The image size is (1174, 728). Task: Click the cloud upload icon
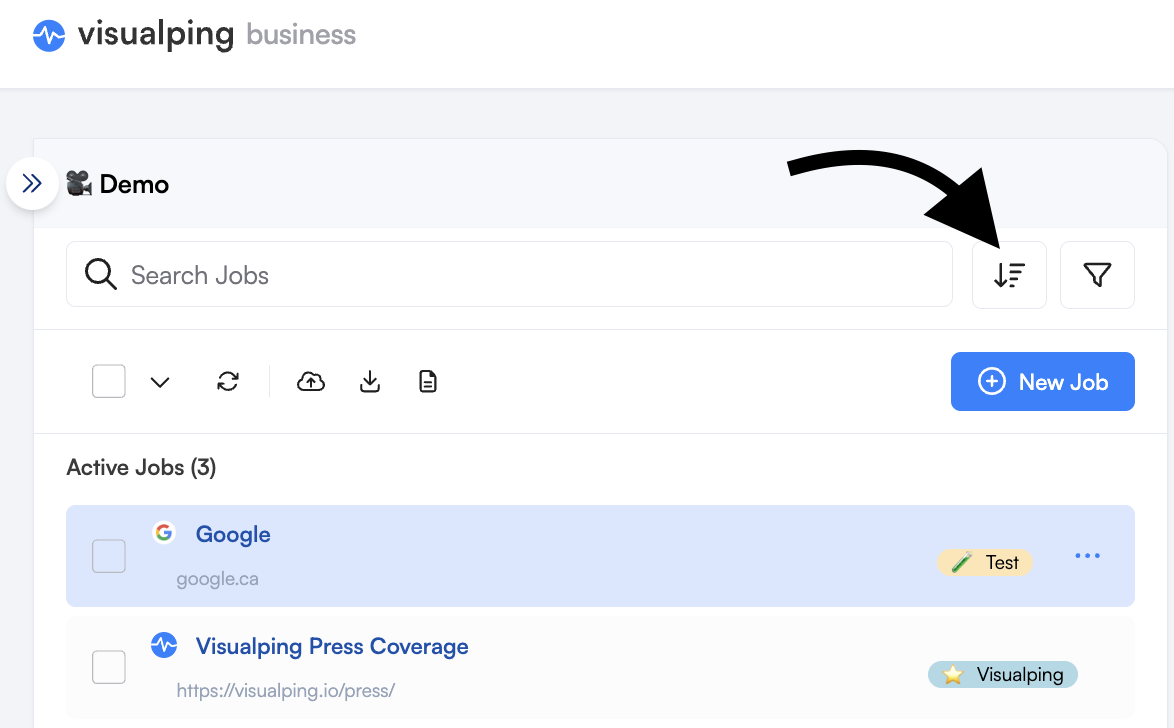(311, 381)
